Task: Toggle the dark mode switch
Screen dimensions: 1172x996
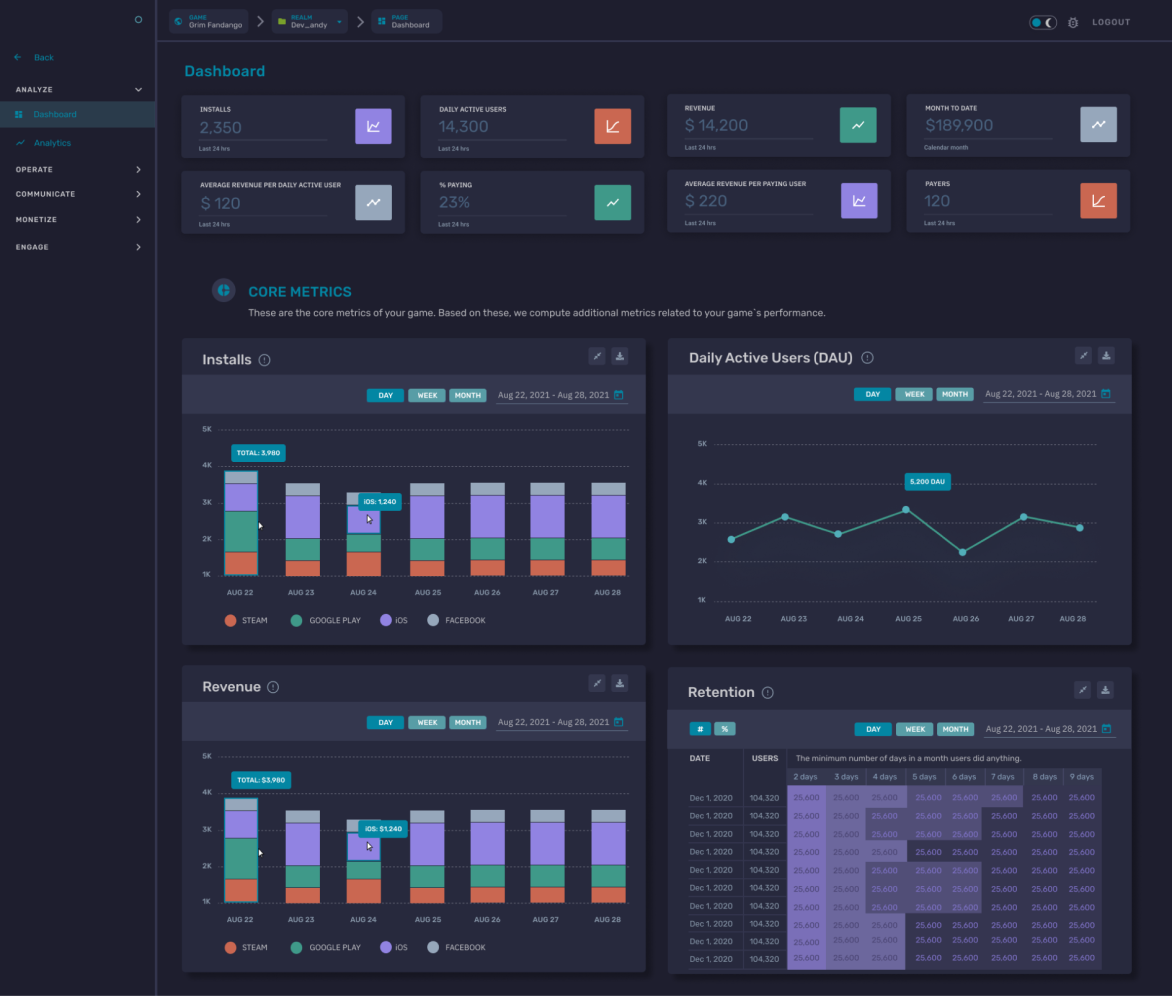Action: pos(1043,22)
